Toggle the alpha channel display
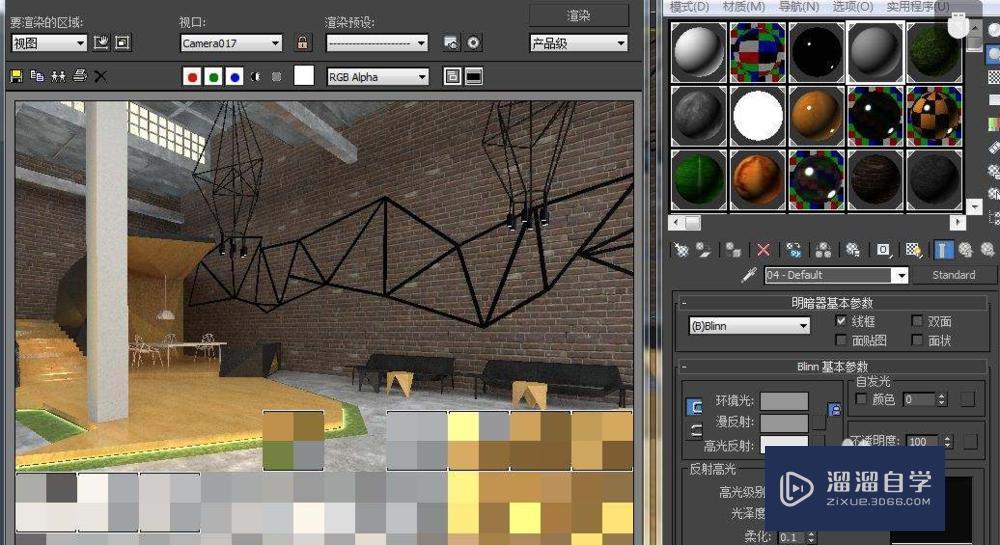This screenshot has width=1000, height=545. tap(256, 76)
